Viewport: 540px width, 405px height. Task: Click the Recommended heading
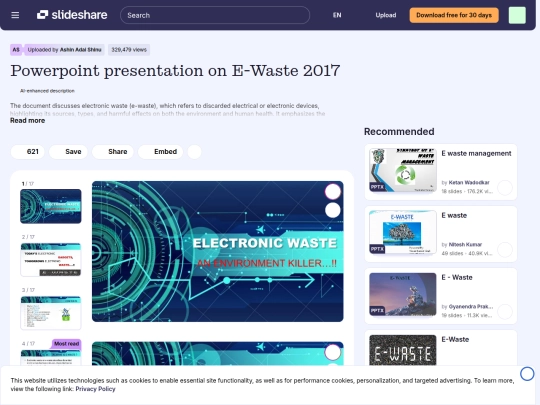coord(399,132)
